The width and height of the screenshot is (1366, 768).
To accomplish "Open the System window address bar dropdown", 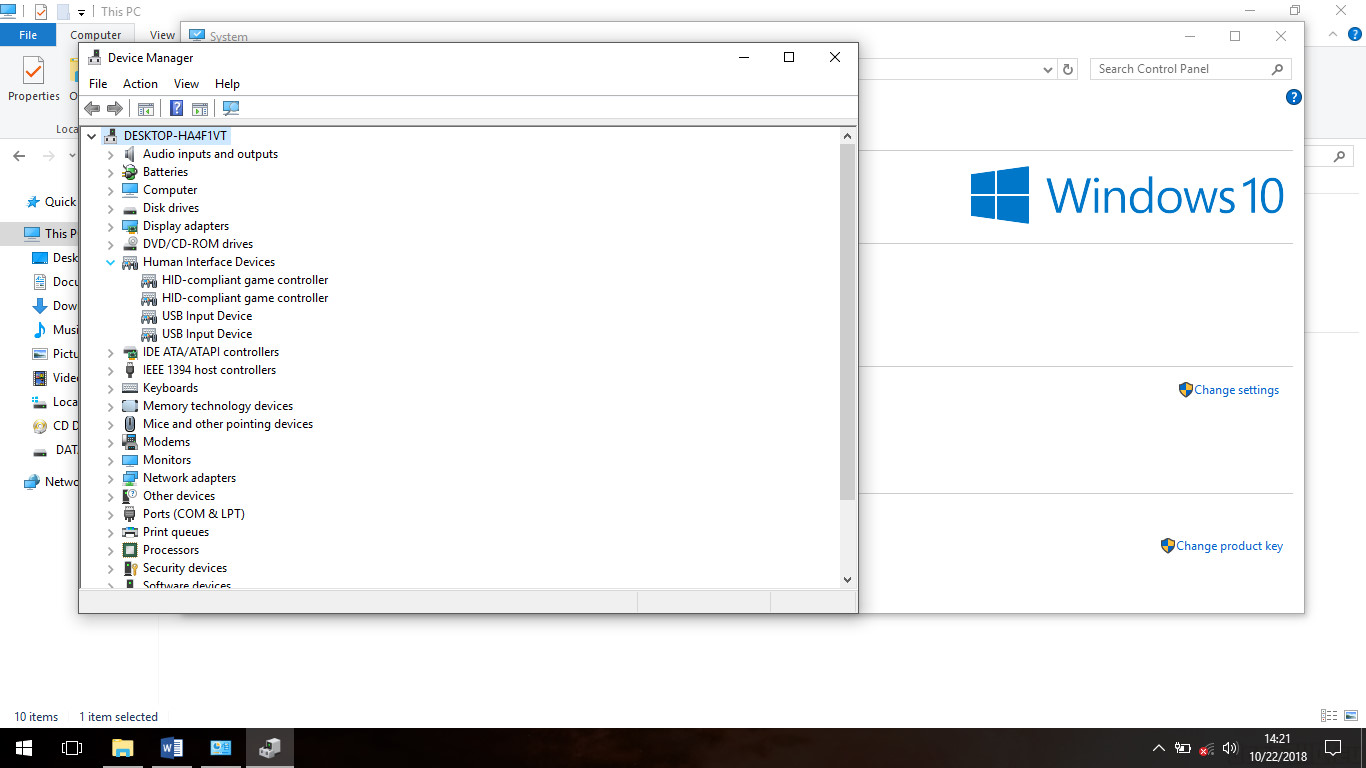I will 1048,69.
